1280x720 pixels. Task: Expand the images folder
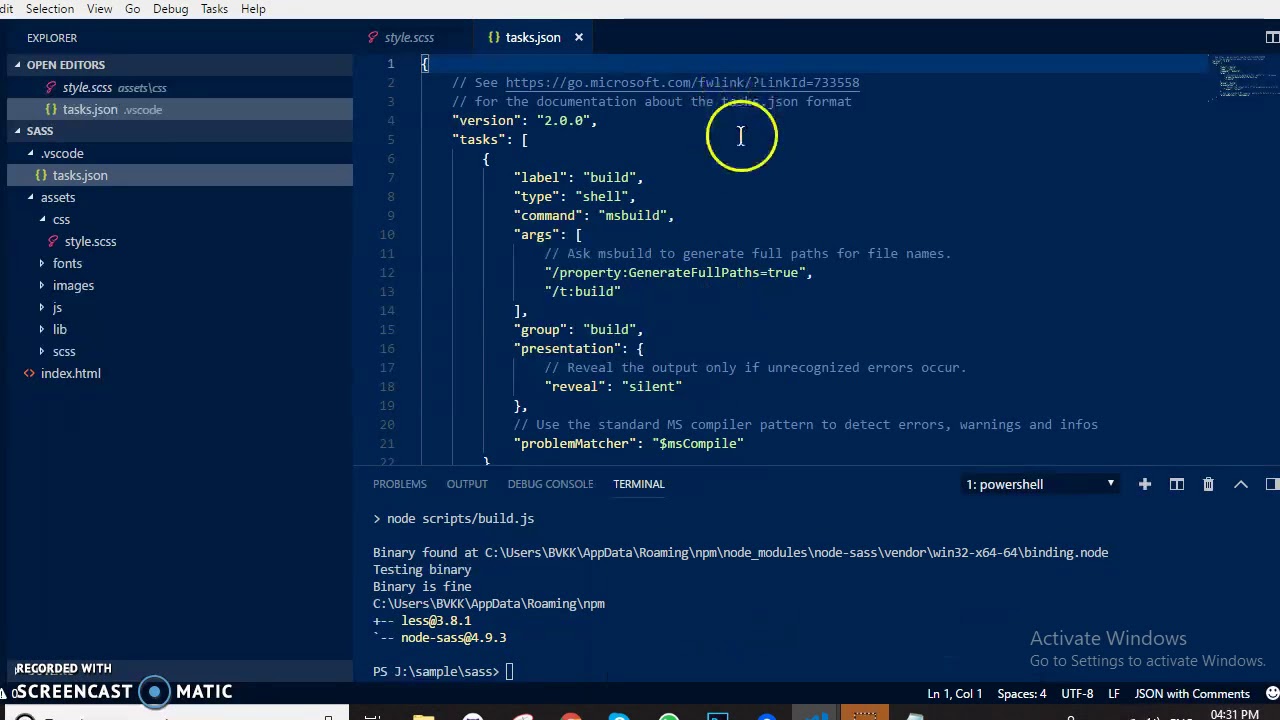(42, 285)
